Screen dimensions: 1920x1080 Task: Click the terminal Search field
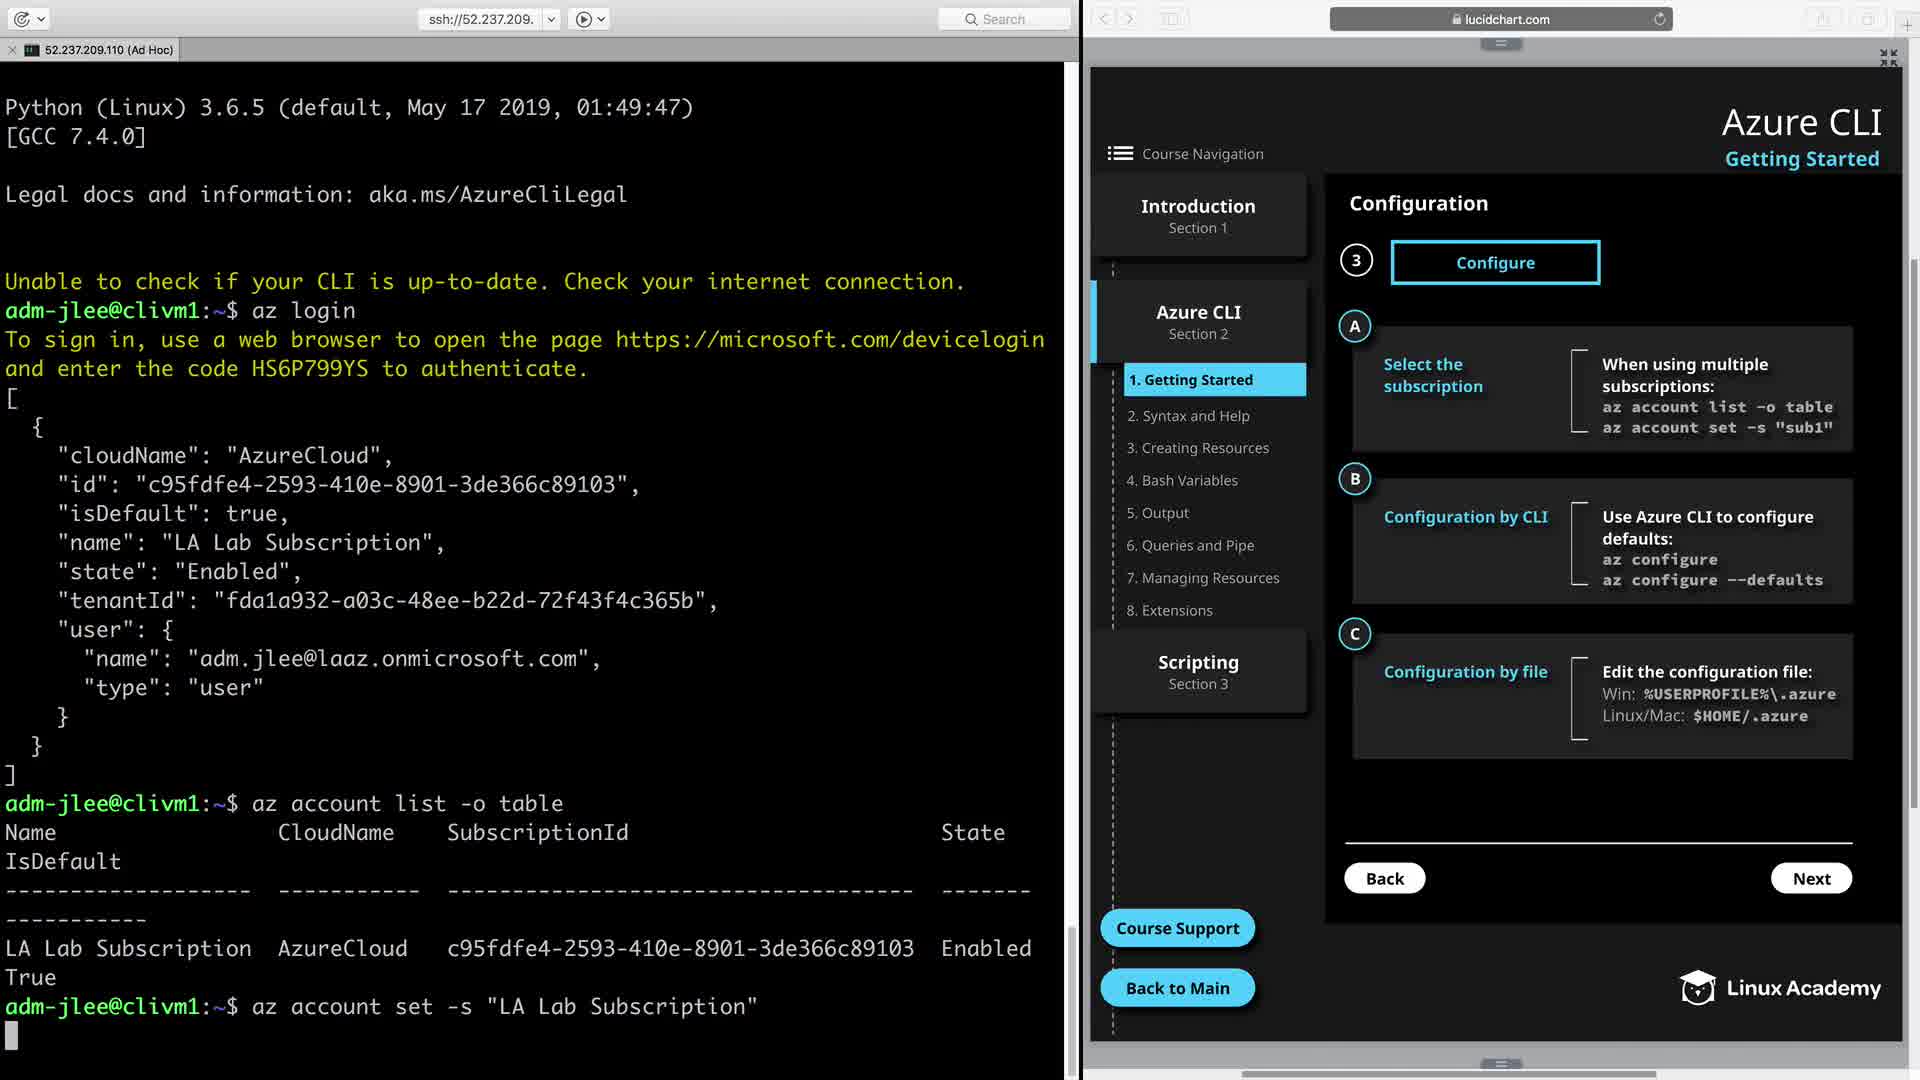coord(1005,19)
